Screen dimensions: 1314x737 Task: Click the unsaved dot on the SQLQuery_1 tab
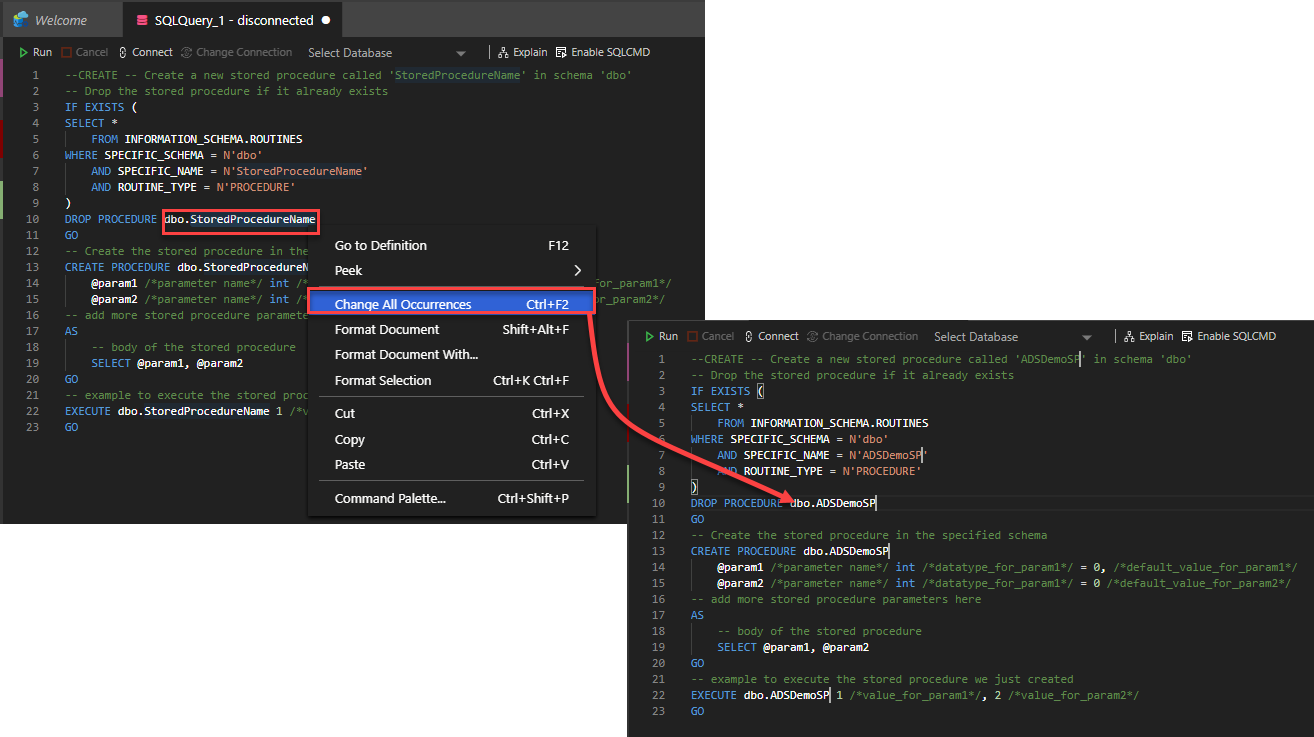(326, 20)
